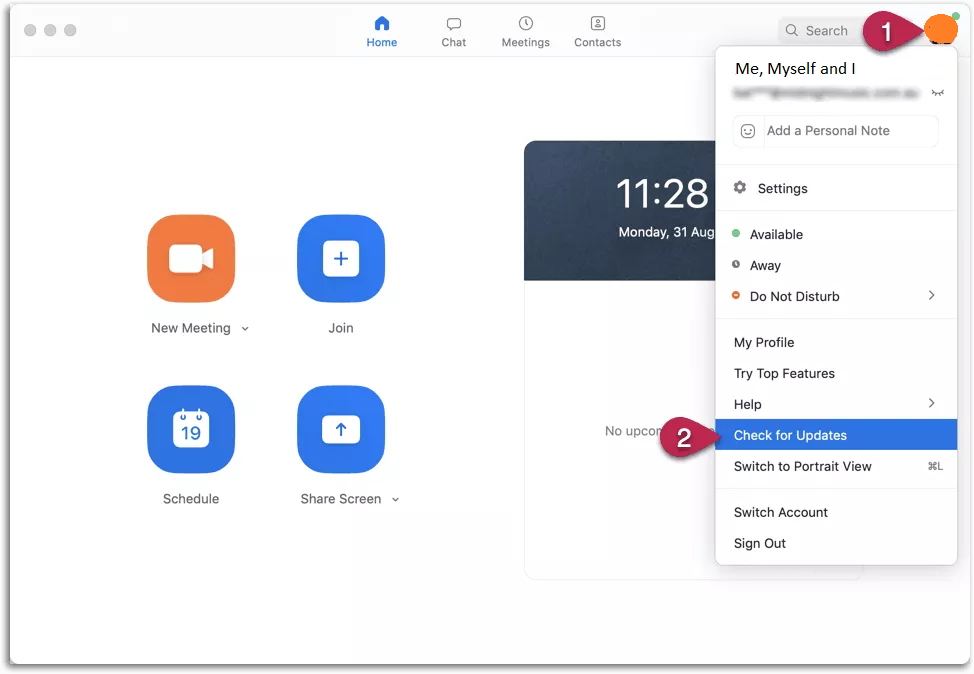
Task: Set status to Away
Action: (765, 265)
